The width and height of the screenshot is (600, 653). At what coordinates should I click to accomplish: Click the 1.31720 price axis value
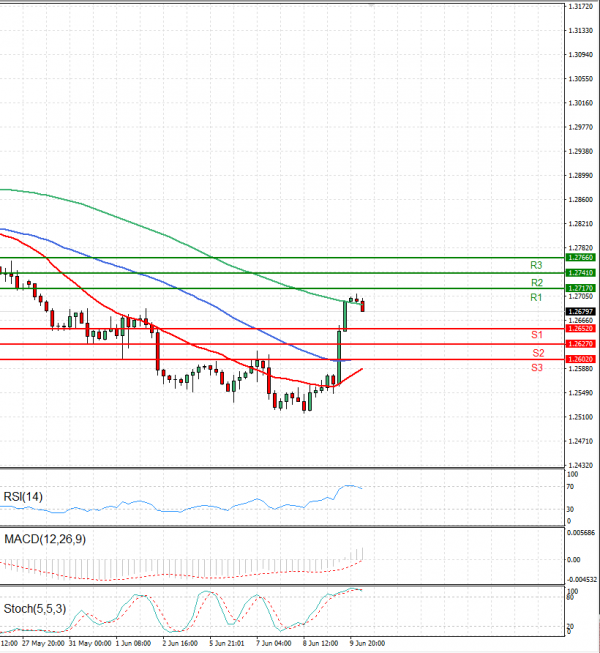580,7
